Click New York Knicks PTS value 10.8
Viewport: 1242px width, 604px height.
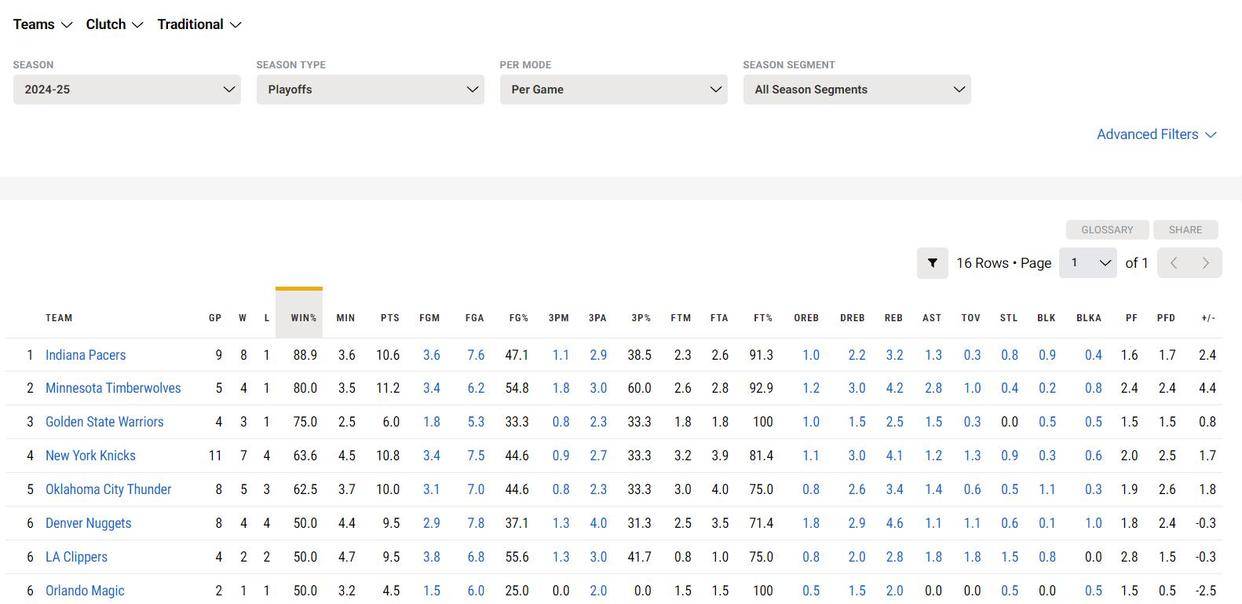pos(388,456)
